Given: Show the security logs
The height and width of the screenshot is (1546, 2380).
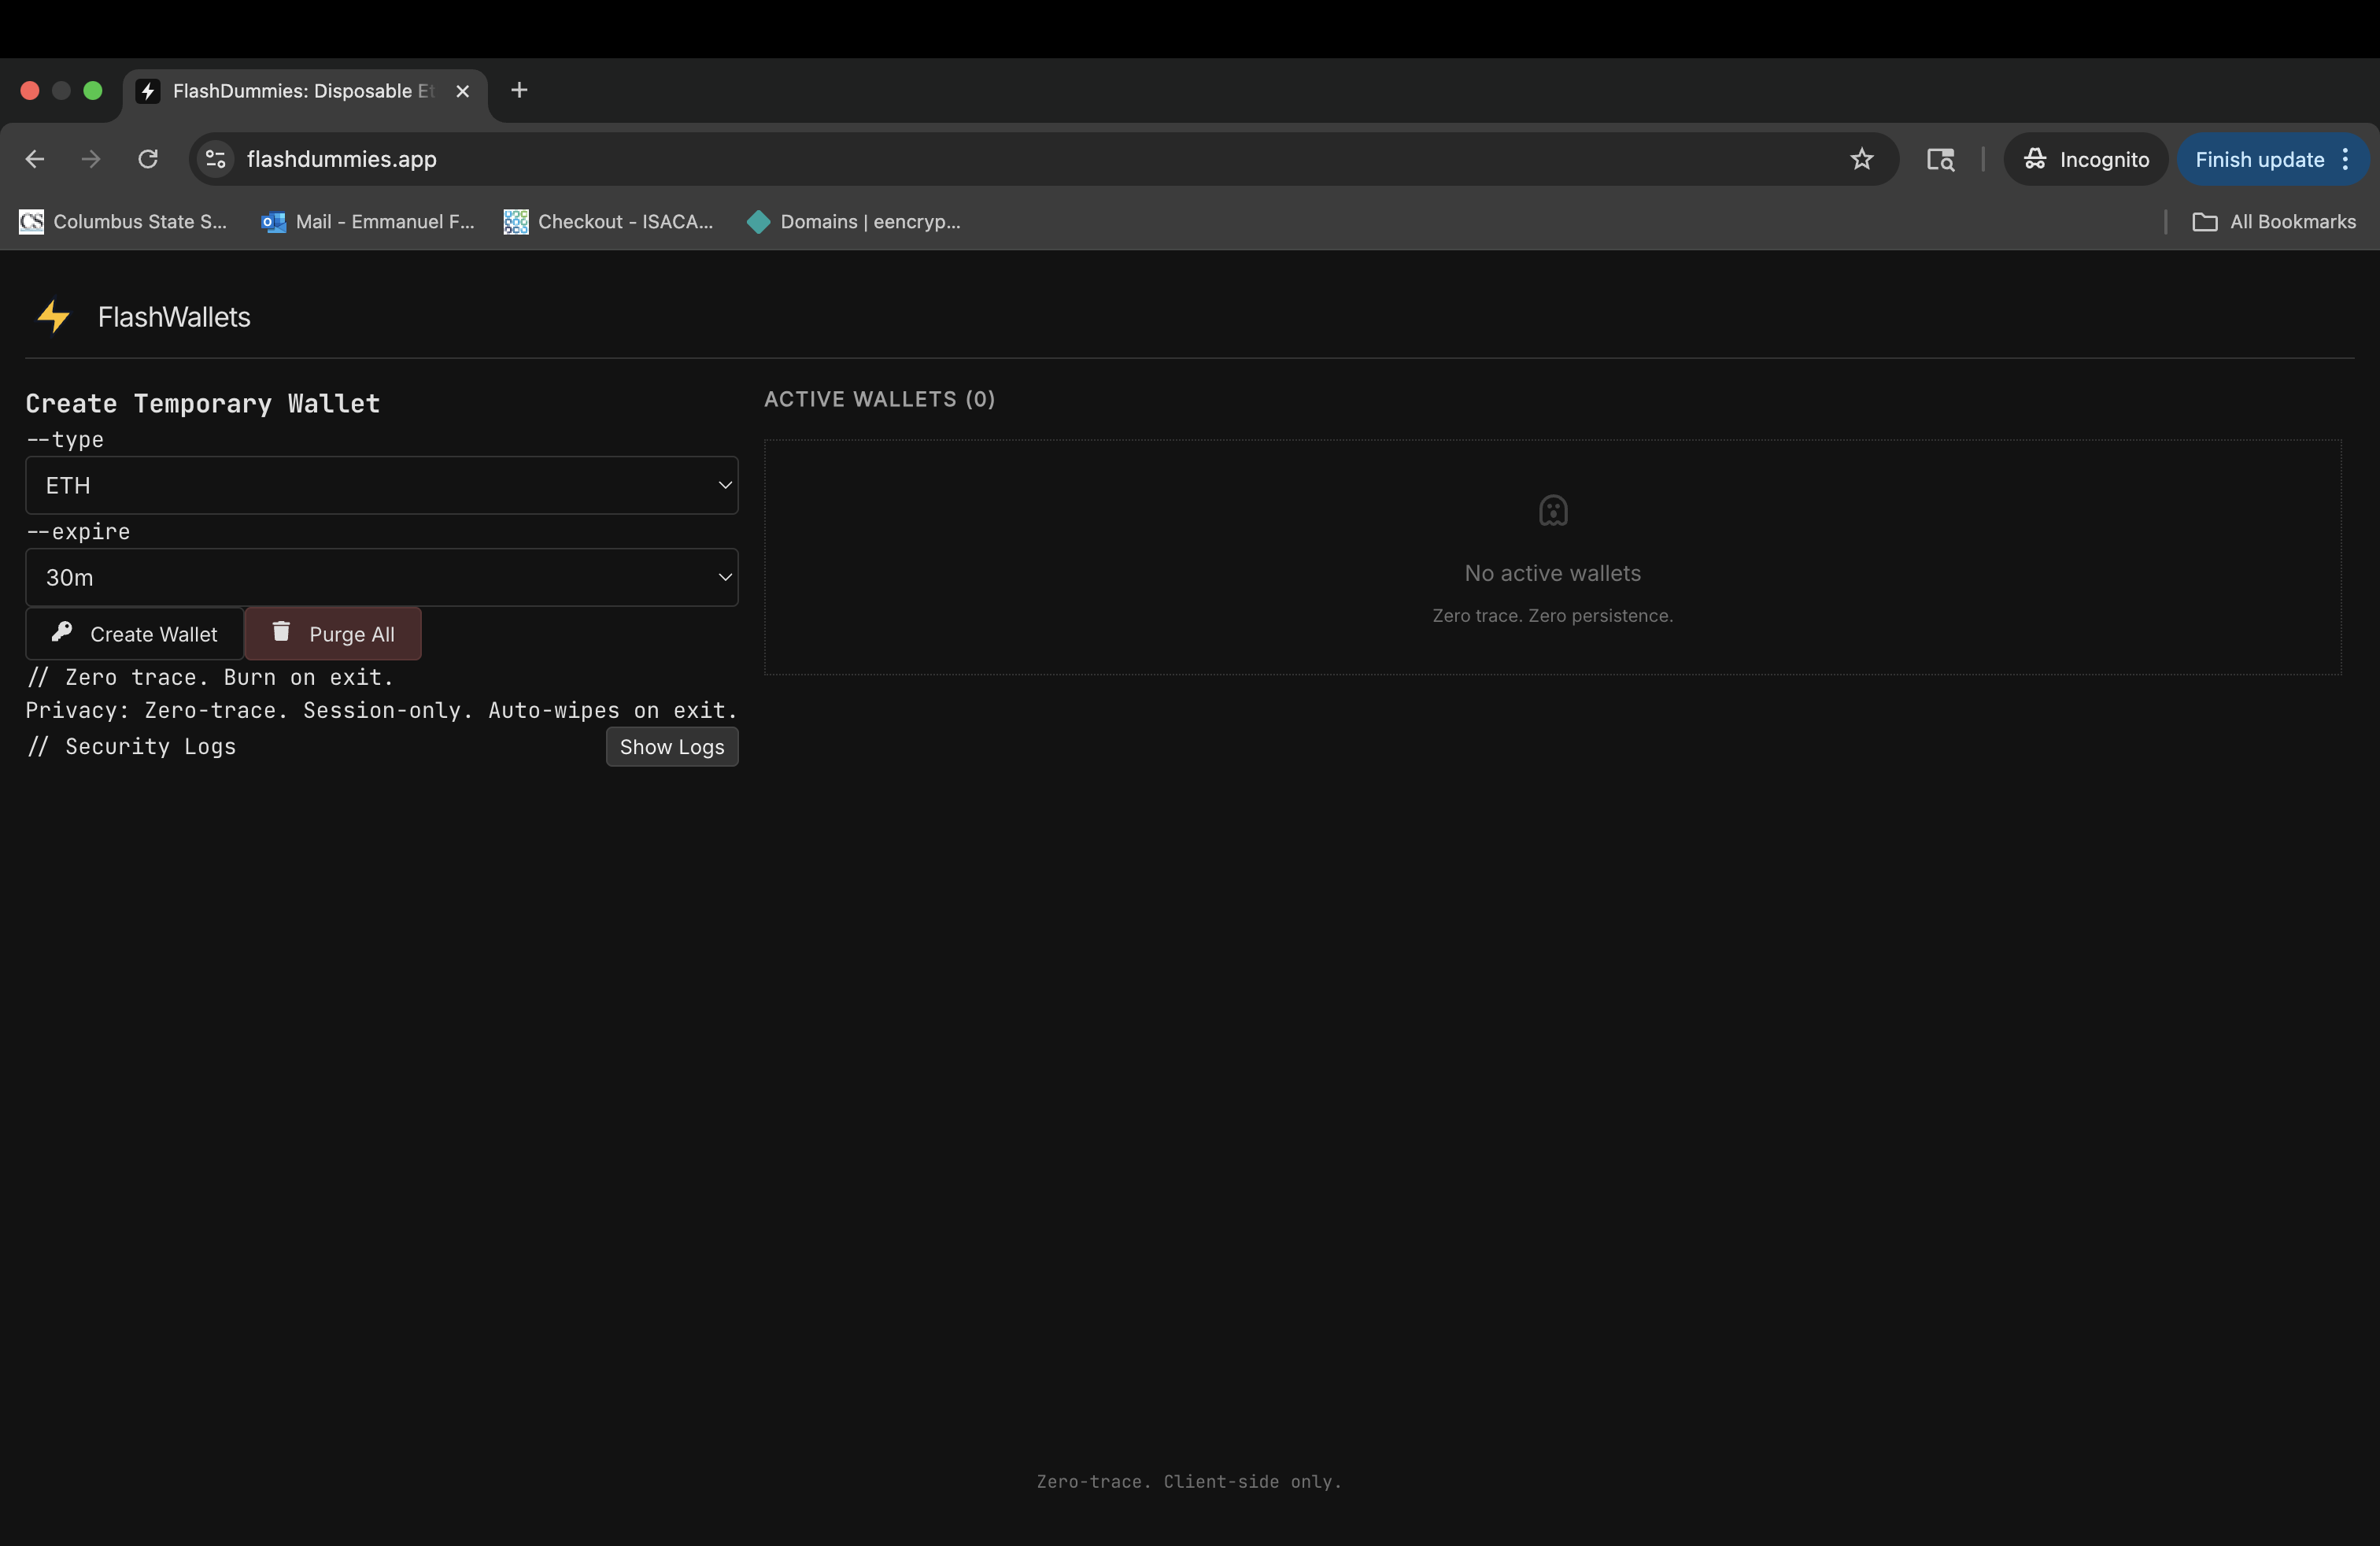Looking at the screenshot, I should coord(671,747).
